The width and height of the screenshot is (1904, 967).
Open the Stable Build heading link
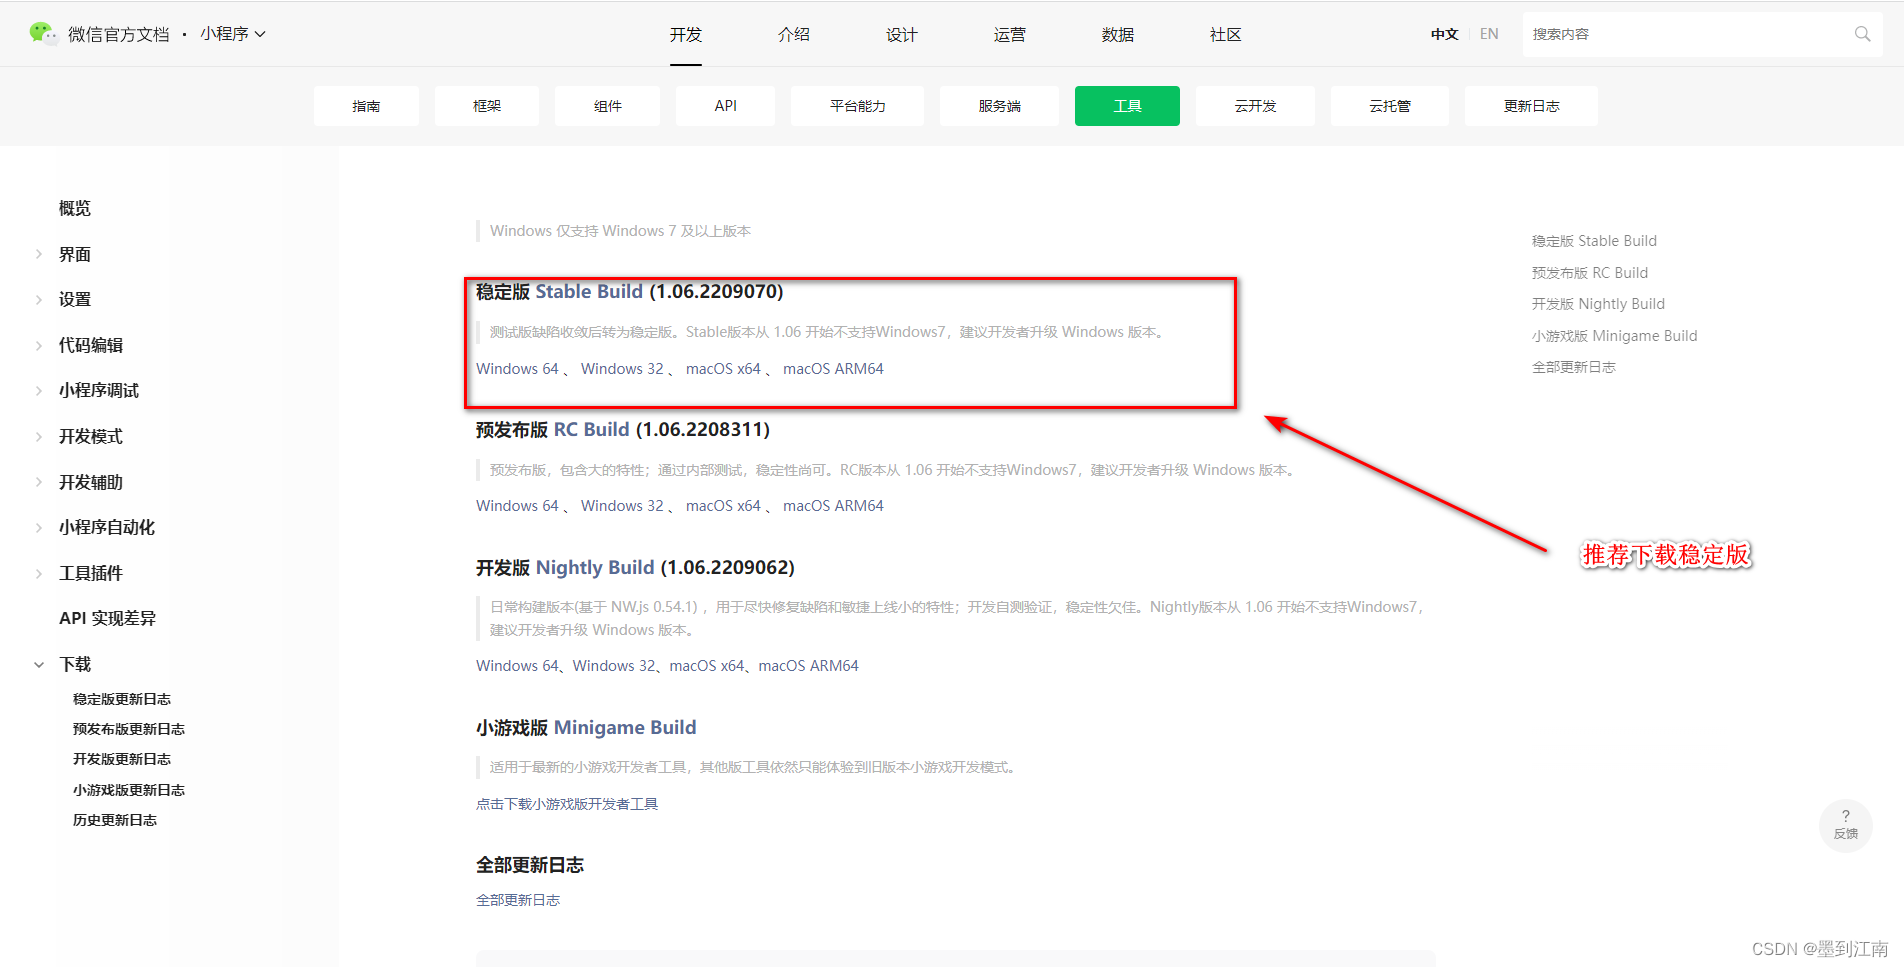pyautogui.click(x=589, y=292)
